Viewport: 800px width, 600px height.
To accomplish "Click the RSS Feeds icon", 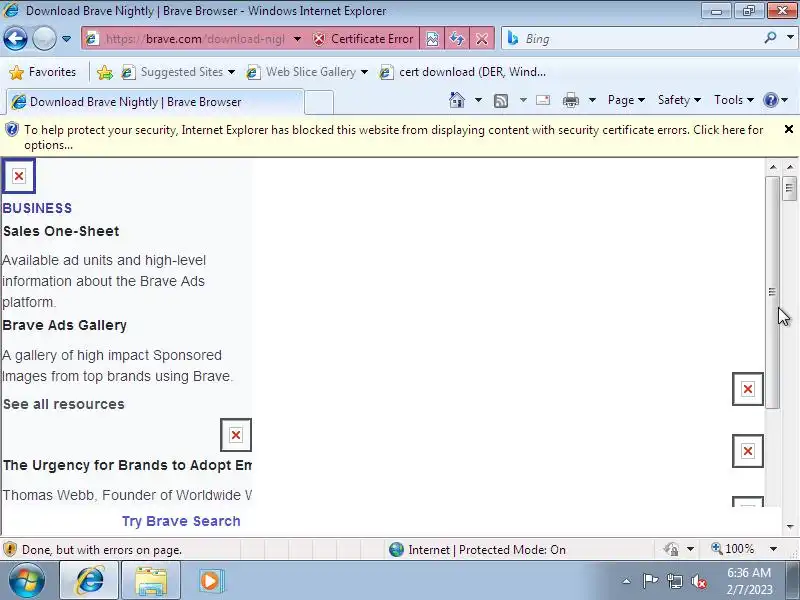I will click(x=501, y=101).
